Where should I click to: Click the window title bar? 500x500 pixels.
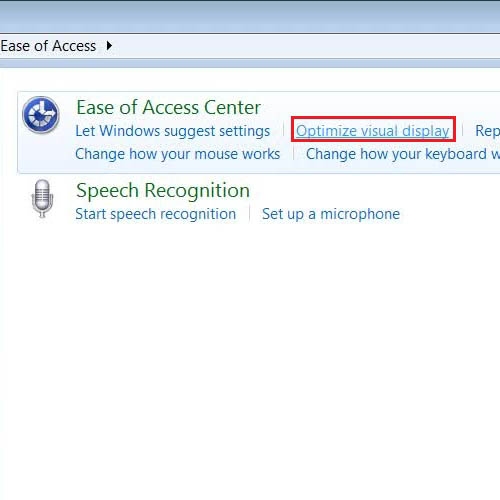(x=250, y=16)
